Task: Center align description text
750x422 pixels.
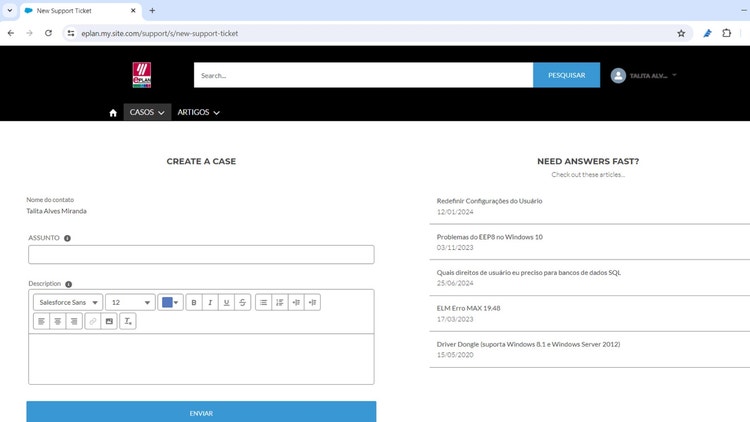Action: tap(57, 321)
